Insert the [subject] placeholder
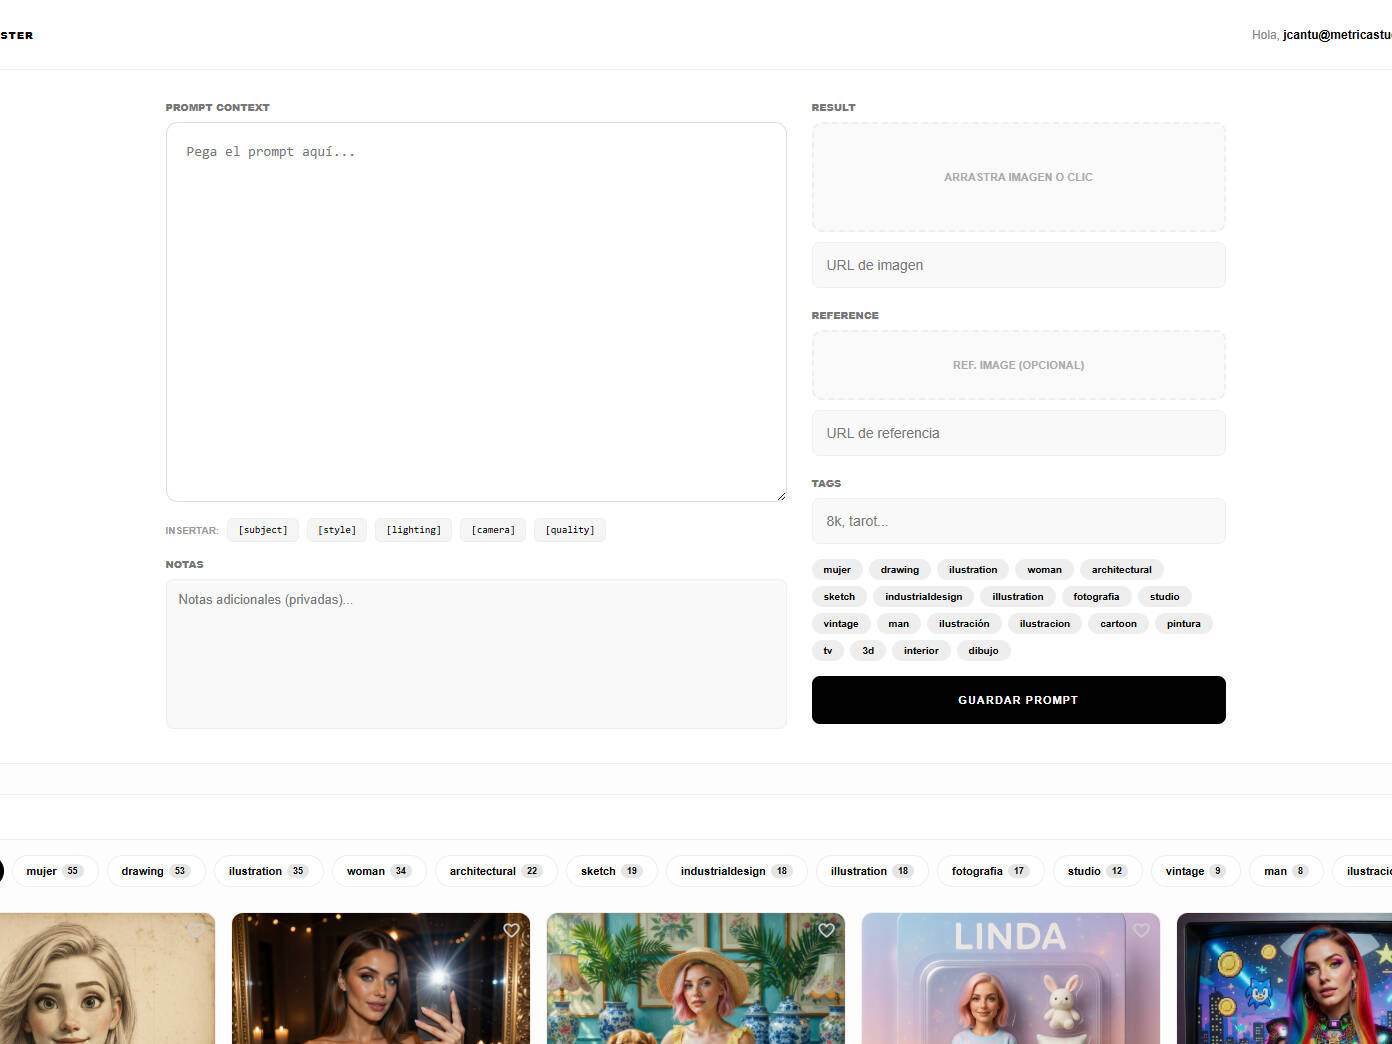The width and height of the screenshot is (1392, 1044). point(263,530)
